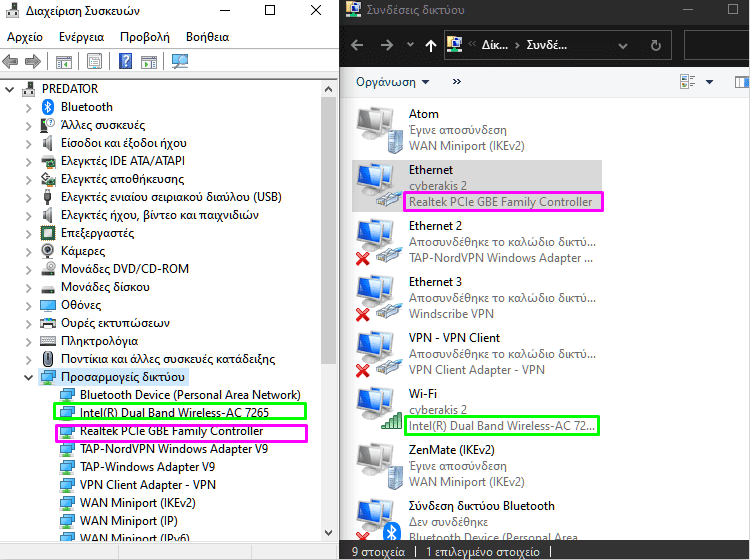
Task: Expand Είσοδοι και έξοδοι ήχου category
Action: 28,143
